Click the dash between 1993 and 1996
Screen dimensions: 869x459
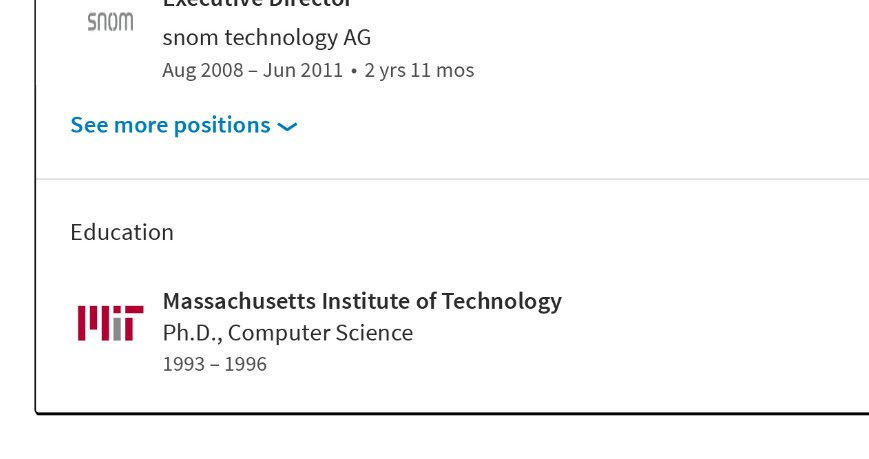click(x=213, y=364)
